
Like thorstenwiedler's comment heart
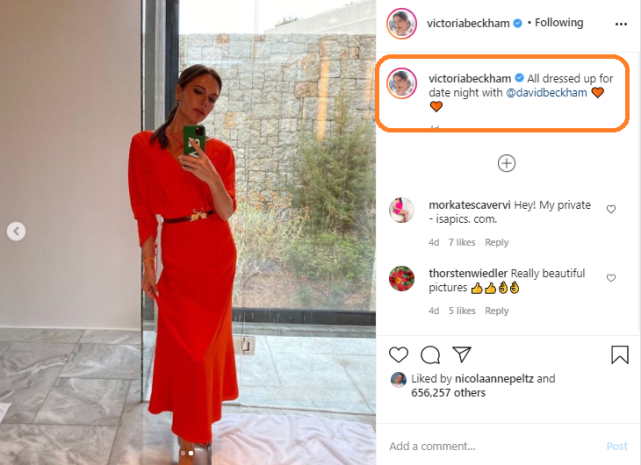pyautogui.click(x=611, y=278)
